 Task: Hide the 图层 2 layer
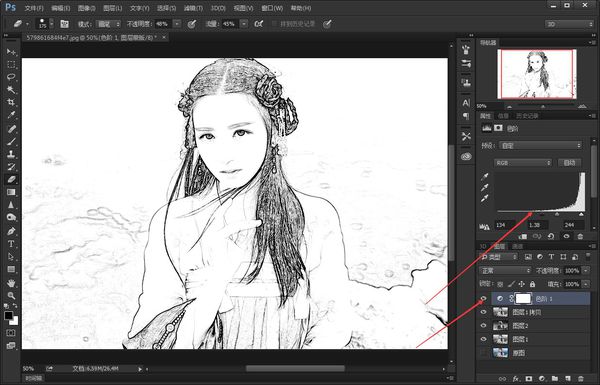click(x=484, y=326)
